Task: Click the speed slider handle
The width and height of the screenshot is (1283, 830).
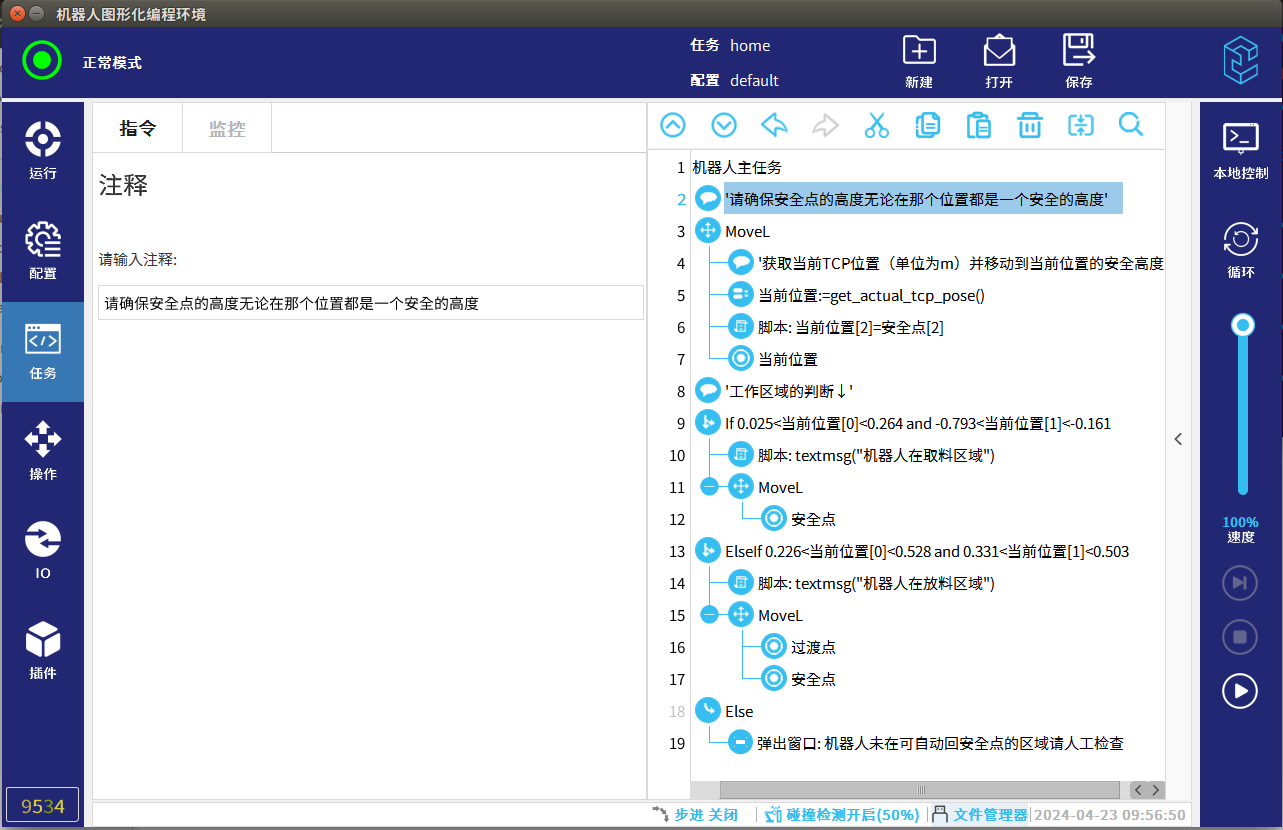Action: coord(1243,325)
